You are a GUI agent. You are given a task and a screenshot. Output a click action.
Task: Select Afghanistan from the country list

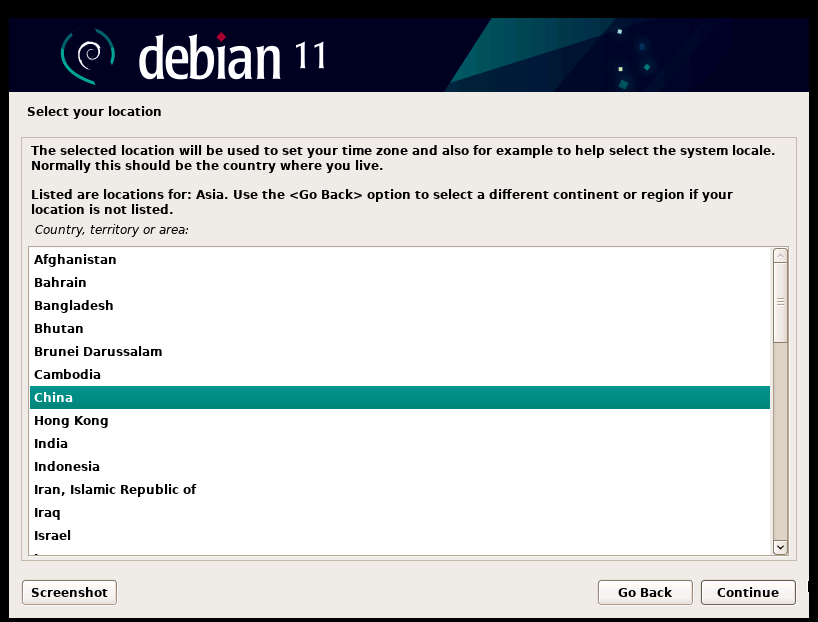point(400,259)
